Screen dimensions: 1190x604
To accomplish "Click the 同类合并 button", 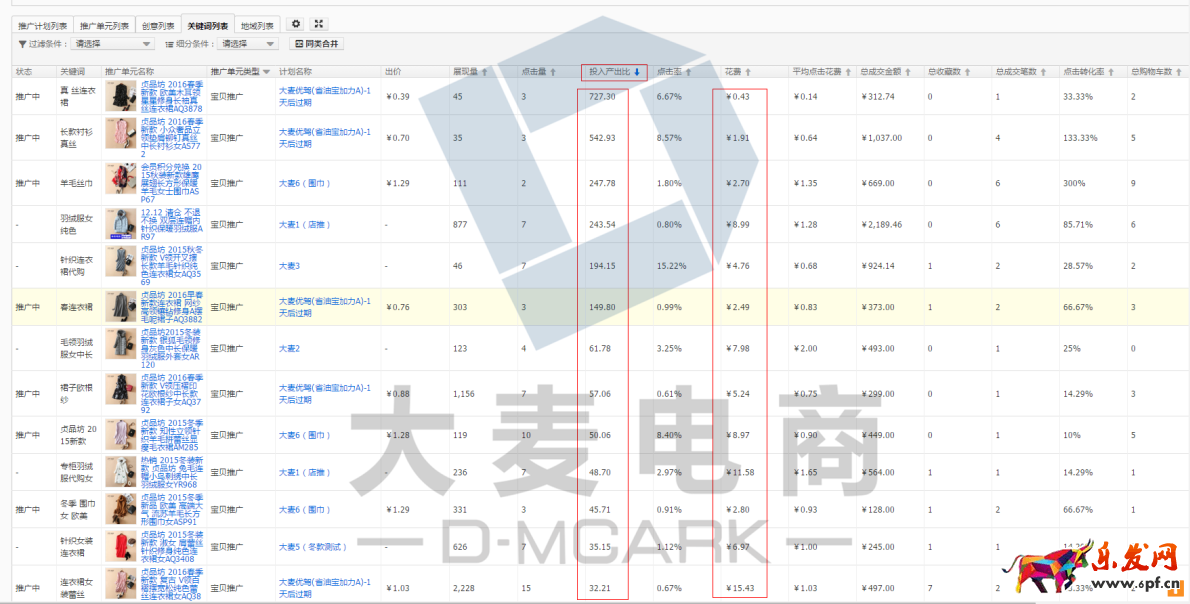I will pyautogui.click(x=316, y=44).
